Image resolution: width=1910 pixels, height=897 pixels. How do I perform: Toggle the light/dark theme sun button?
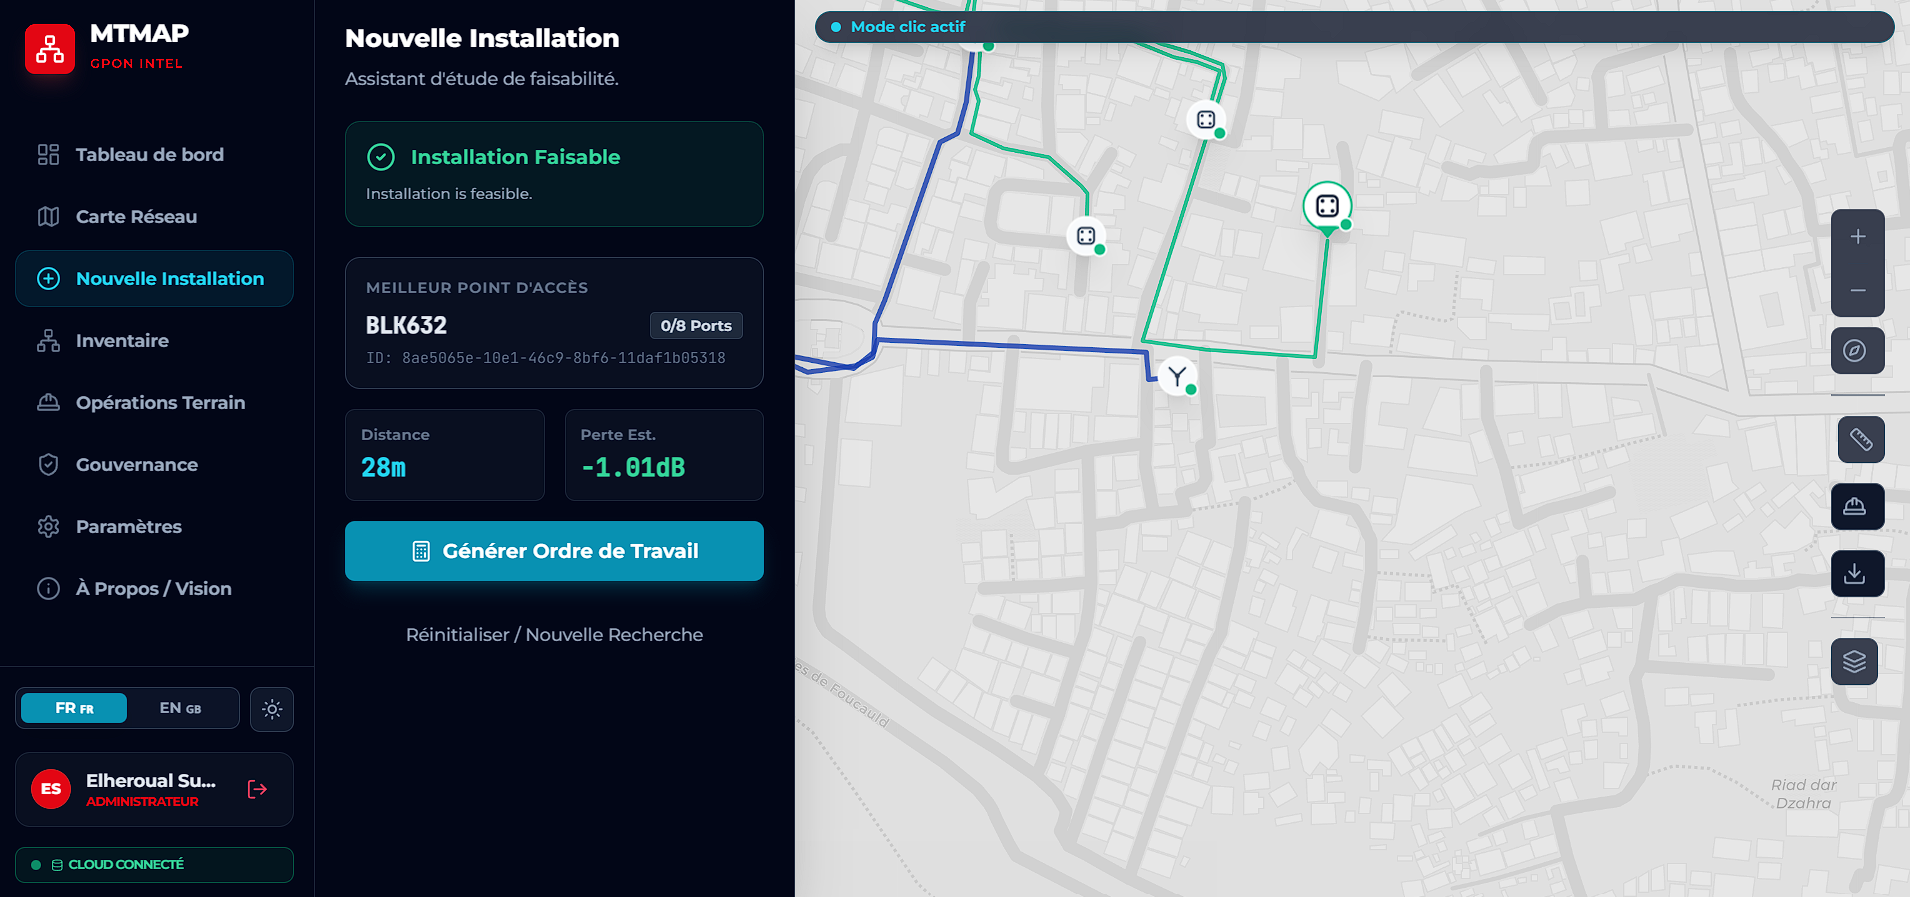pyautogui.click(x=272, y=710)
